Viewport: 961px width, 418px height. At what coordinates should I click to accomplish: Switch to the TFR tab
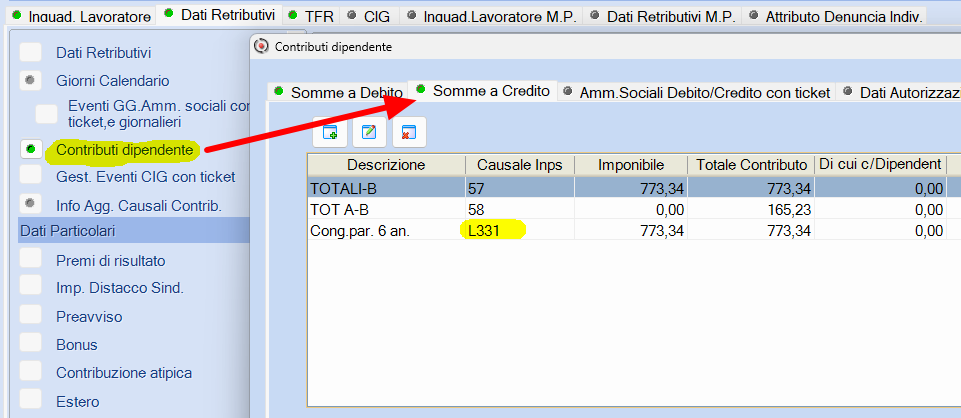pos(311,16)
